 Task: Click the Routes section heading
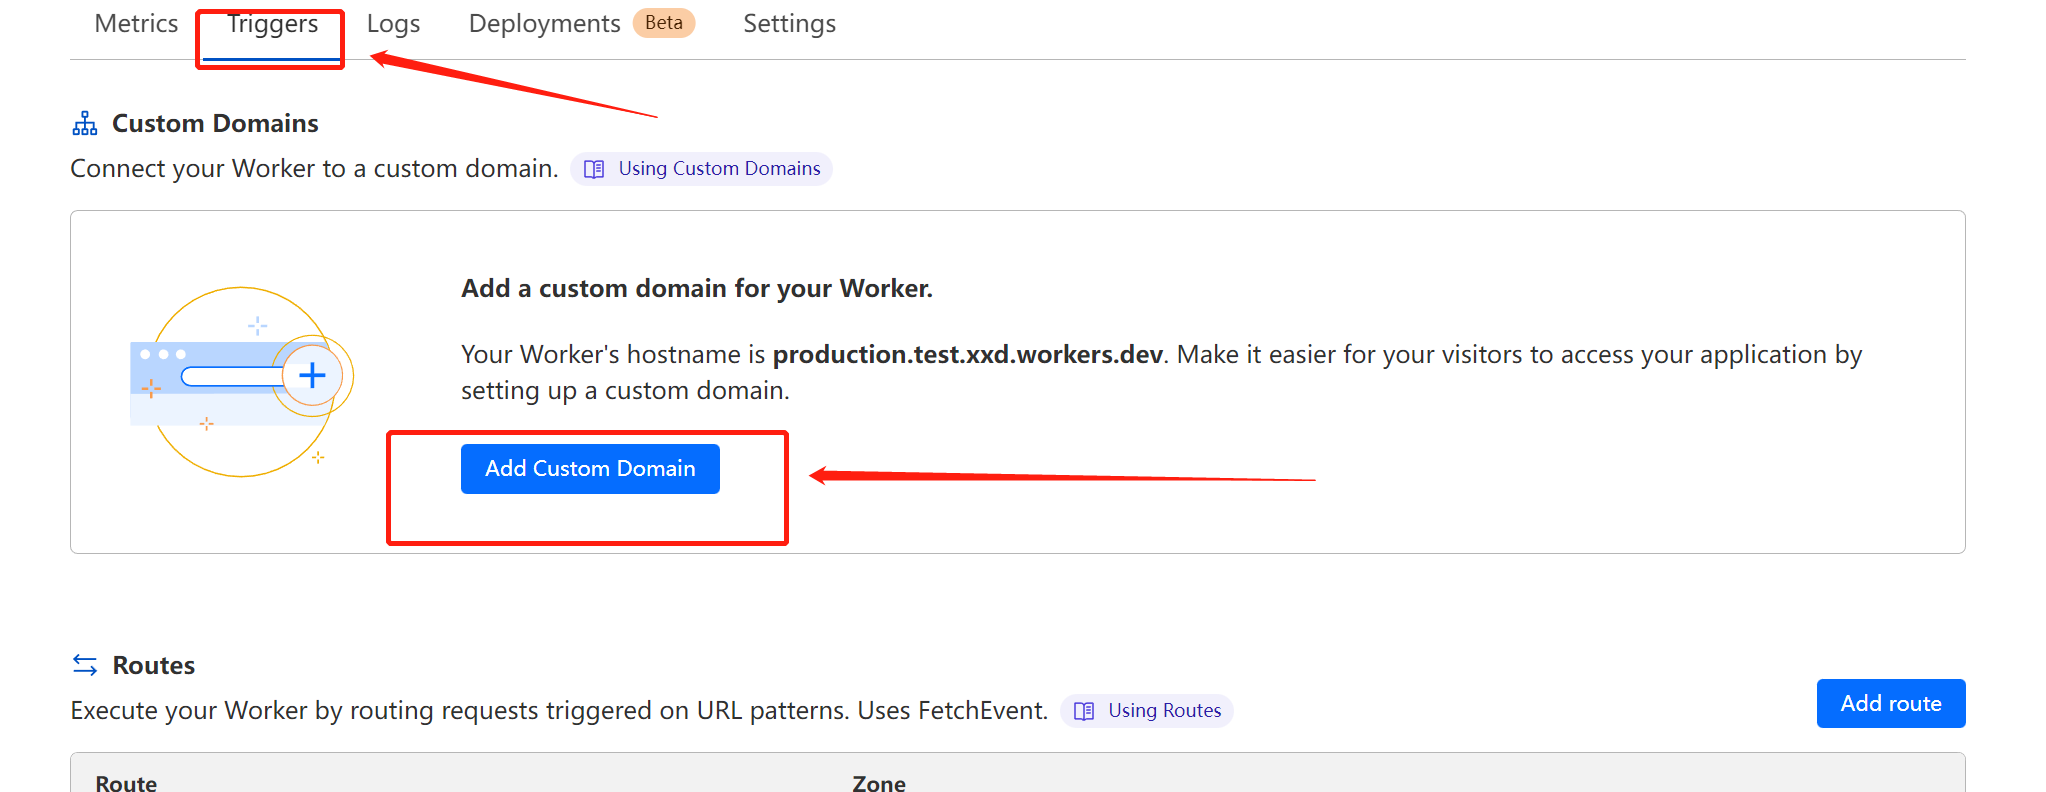154,665
